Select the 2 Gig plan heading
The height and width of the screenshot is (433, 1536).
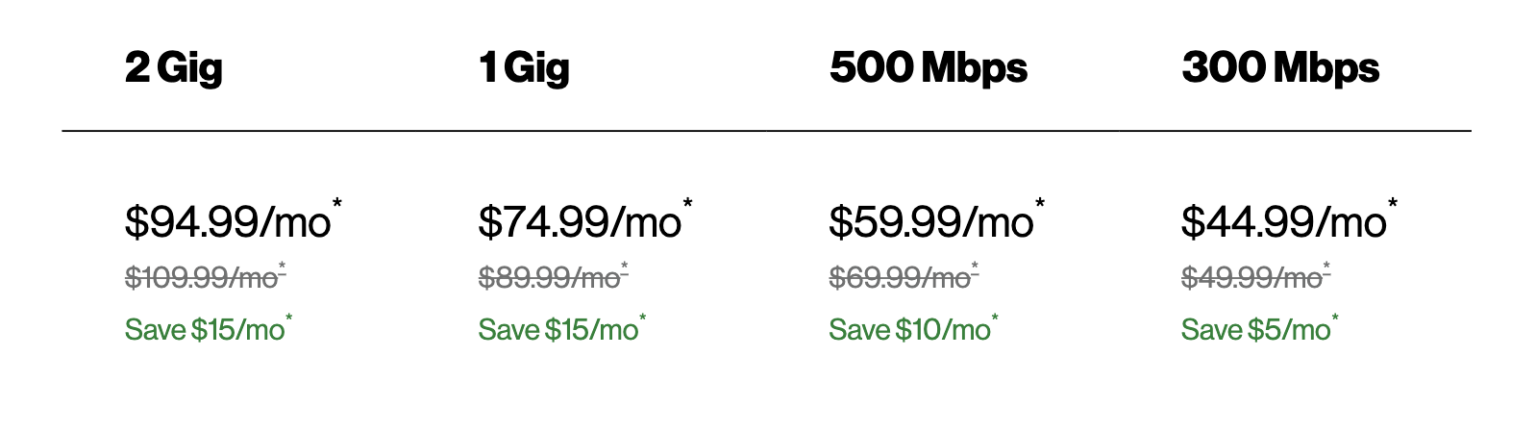(x=173, y=68)
